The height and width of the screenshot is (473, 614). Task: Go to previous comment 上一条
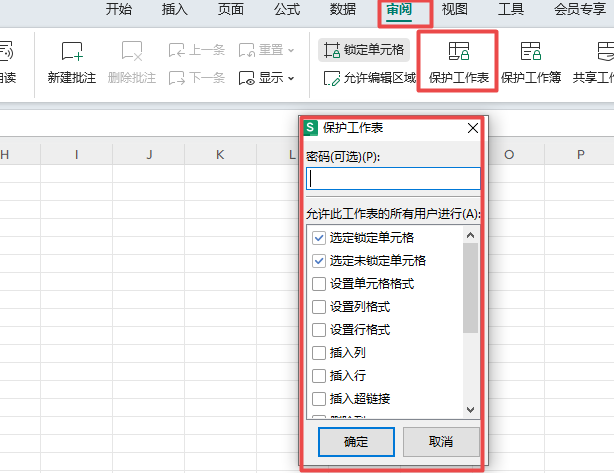pos(197,50)
